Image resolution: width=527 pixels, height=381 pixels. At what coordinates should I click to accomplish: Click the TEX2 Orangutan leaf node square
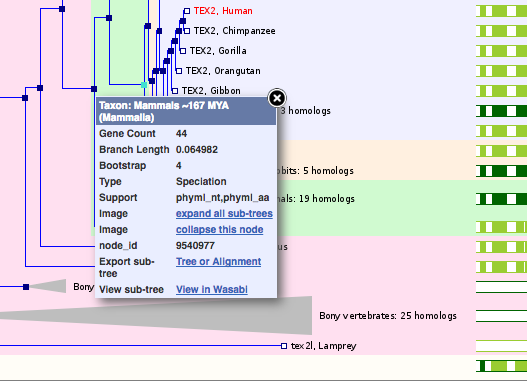click(179, 71)
